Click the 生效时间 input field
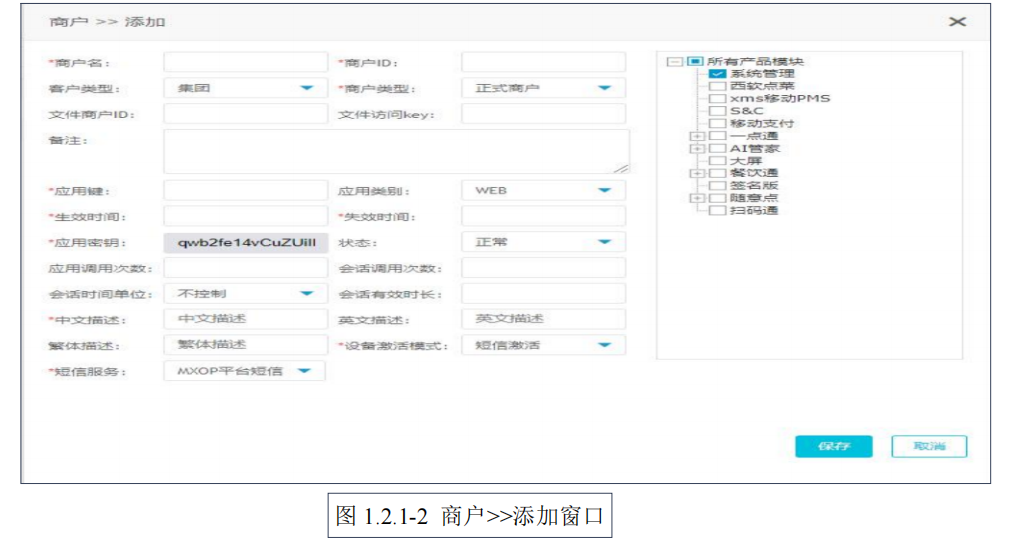 (x=246, y=216)
